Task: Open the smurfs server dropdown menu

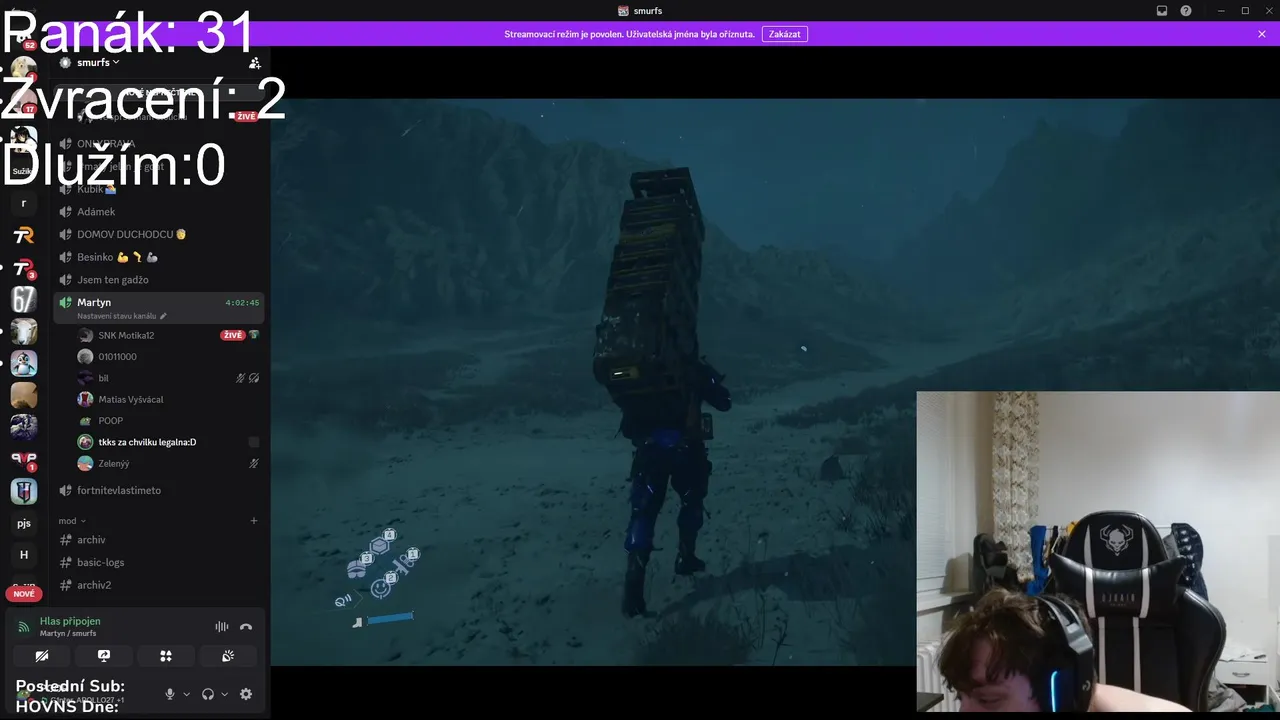Action: tap(98, 62)
